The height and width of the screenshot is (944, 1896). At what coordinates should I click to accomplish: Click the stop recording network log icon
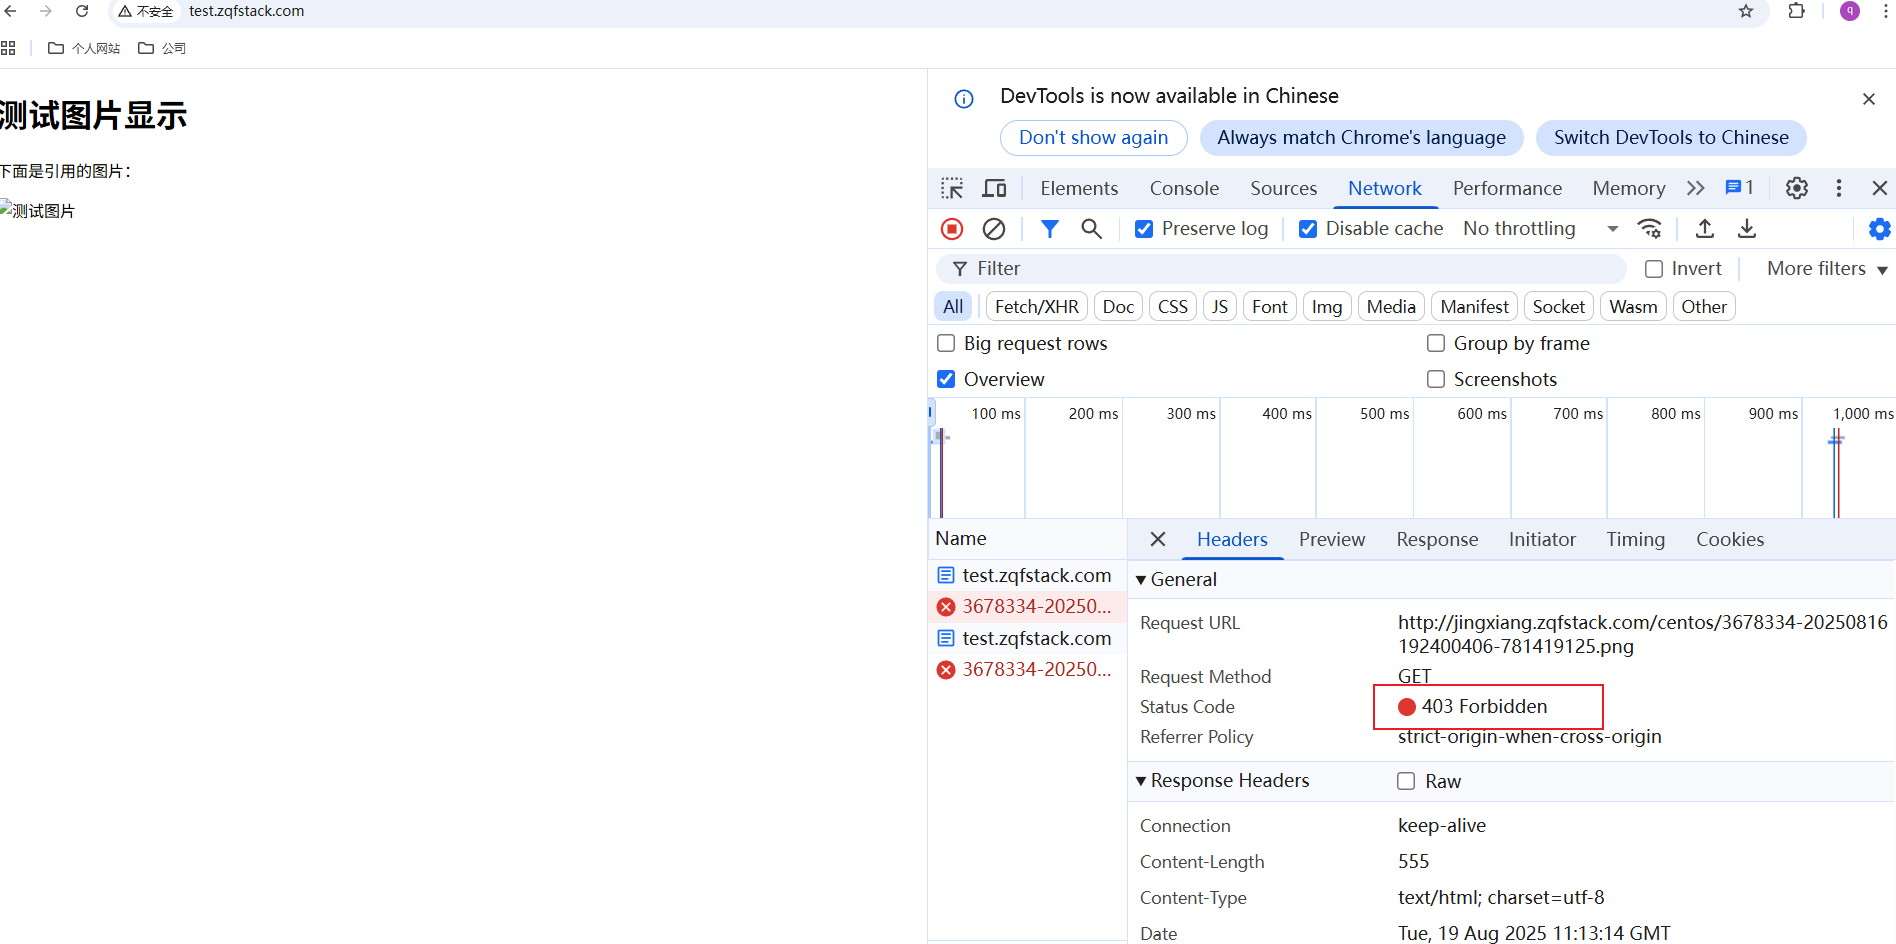point(952,229)
